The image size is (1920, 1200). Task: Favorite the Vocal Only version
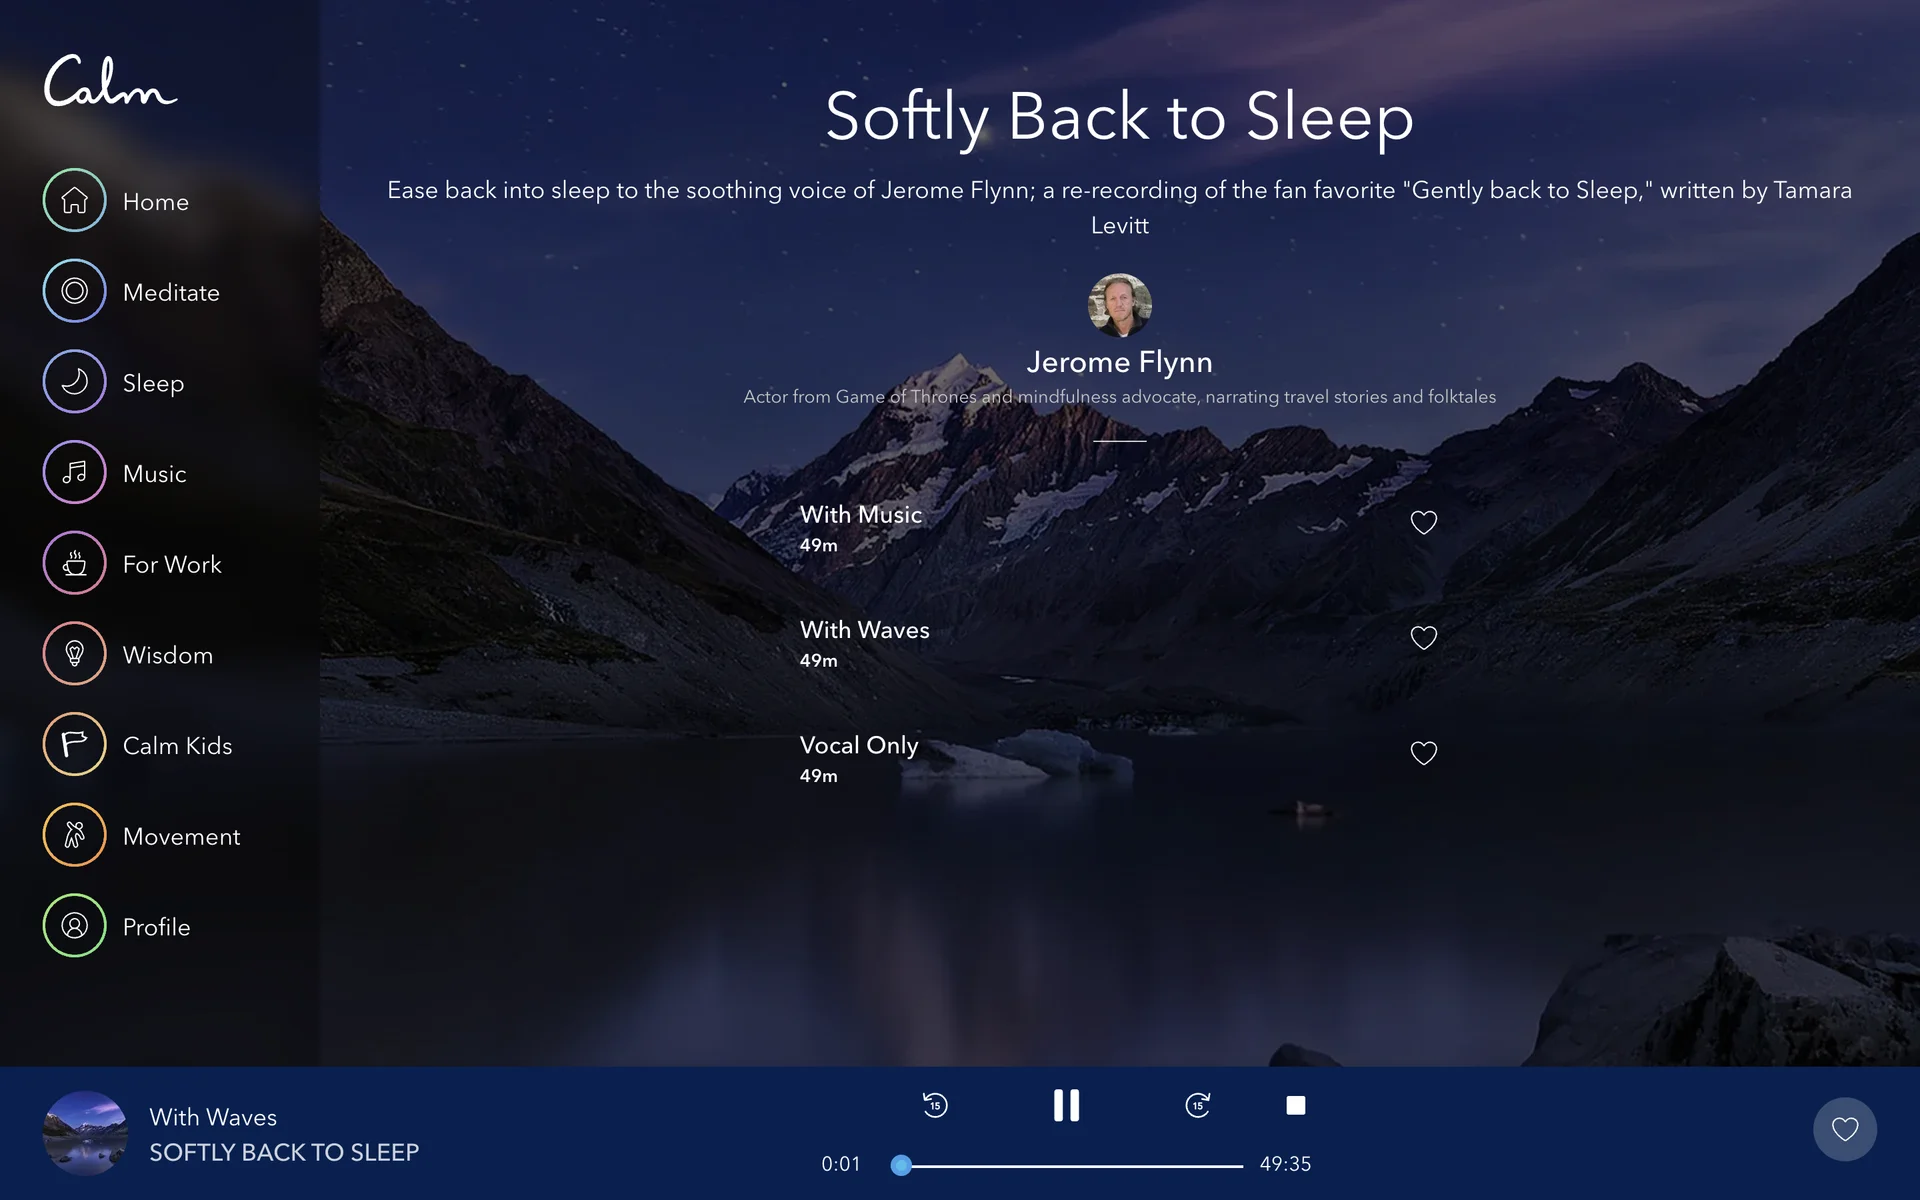[1423, 753]
